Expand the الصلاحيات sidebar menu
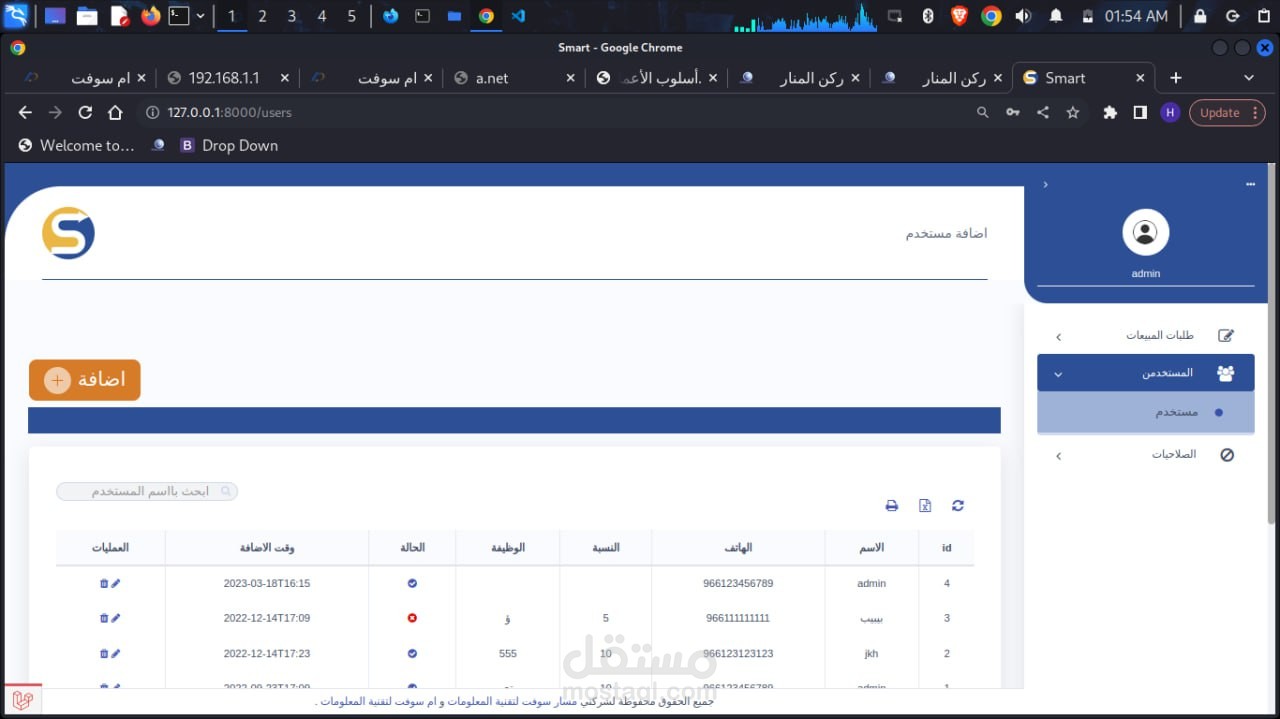1280x719 pixels. tap(1145, 455)
